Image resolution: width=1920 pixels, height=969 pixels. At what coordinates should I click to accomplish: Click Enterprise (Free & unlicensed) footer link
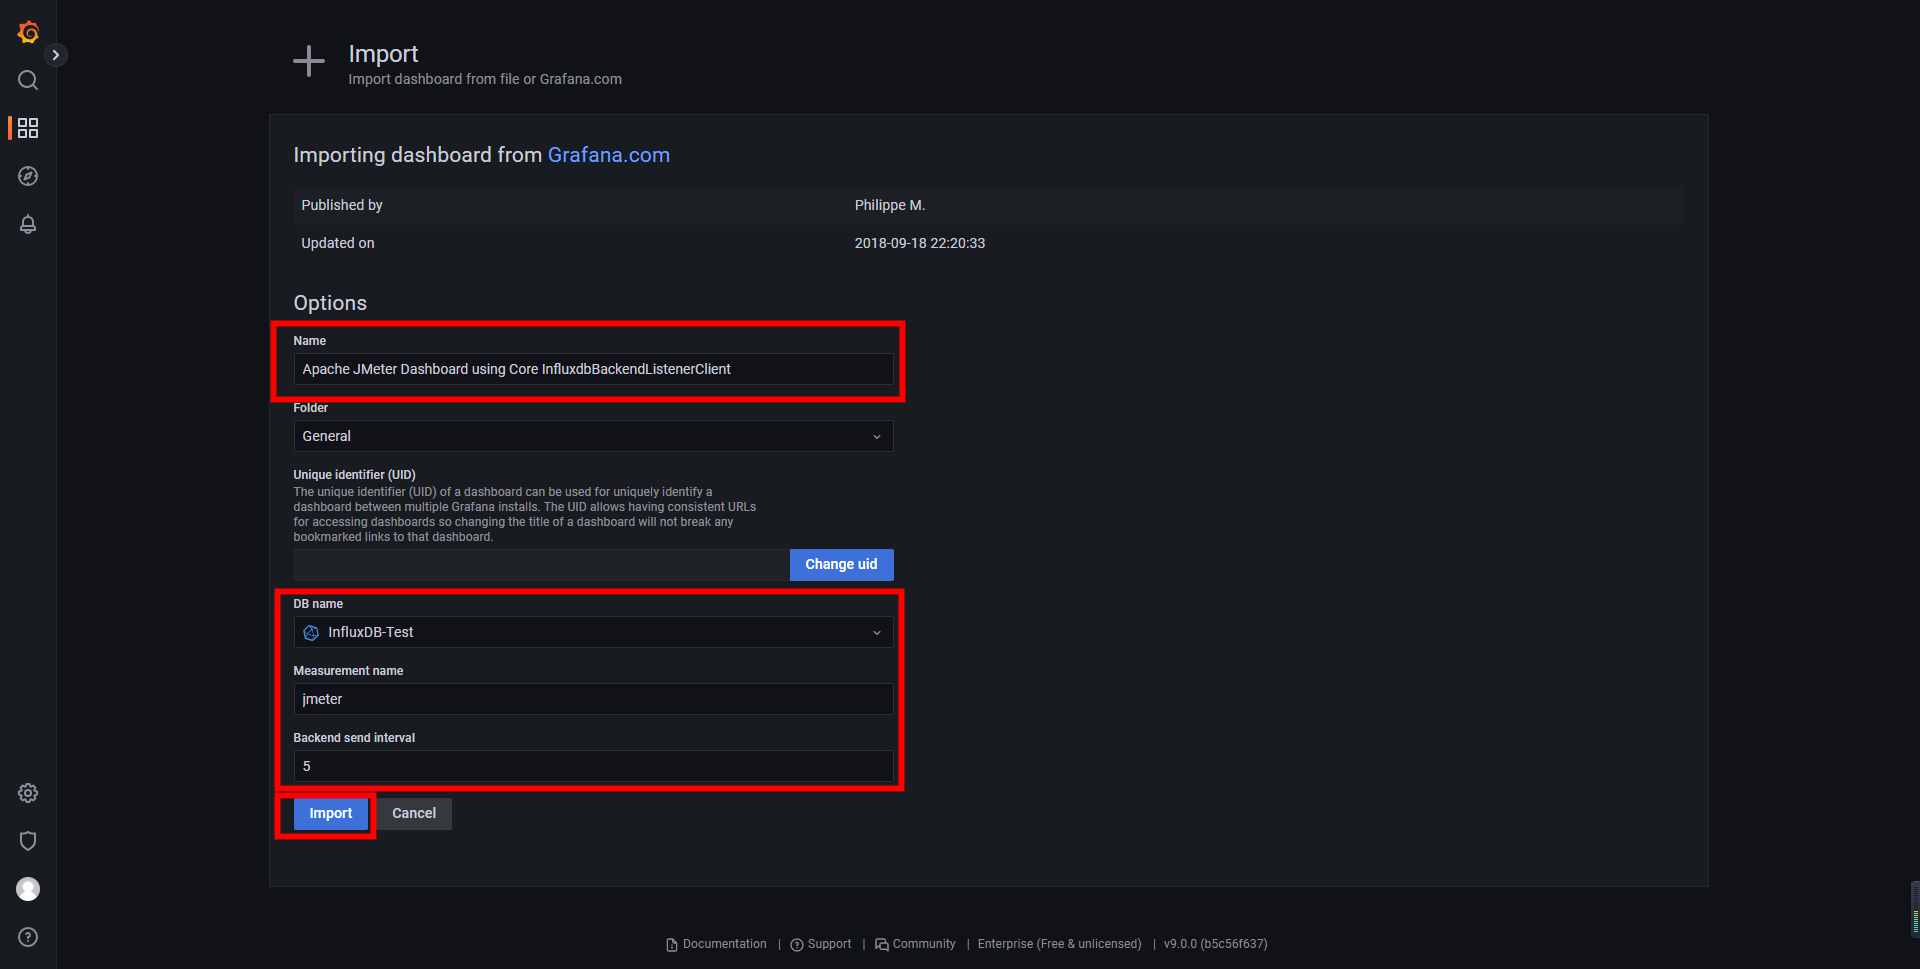(x=1059, y=944)
